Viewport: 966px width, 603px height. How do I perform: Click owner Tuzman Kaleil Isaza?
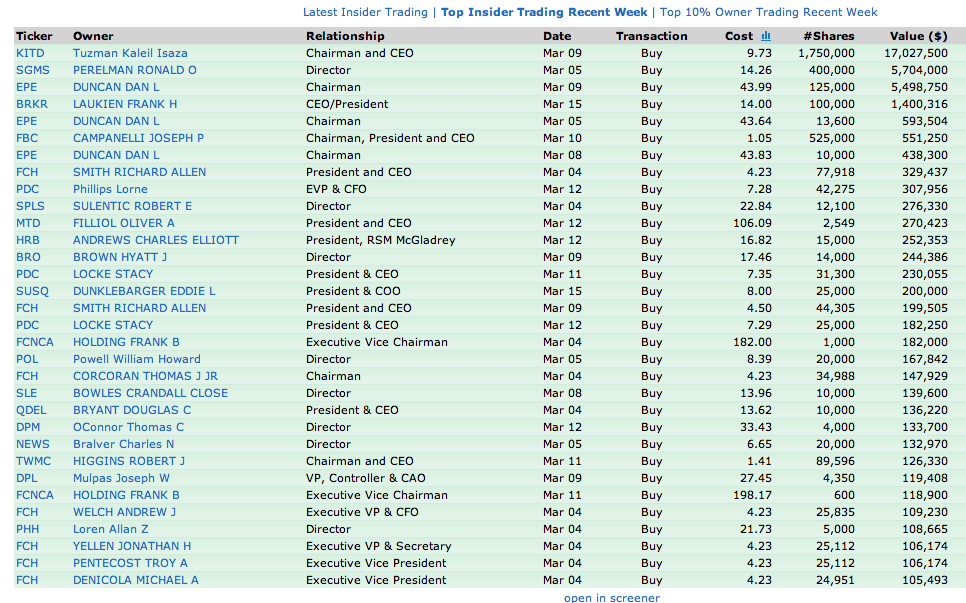[x=130, y=53]
